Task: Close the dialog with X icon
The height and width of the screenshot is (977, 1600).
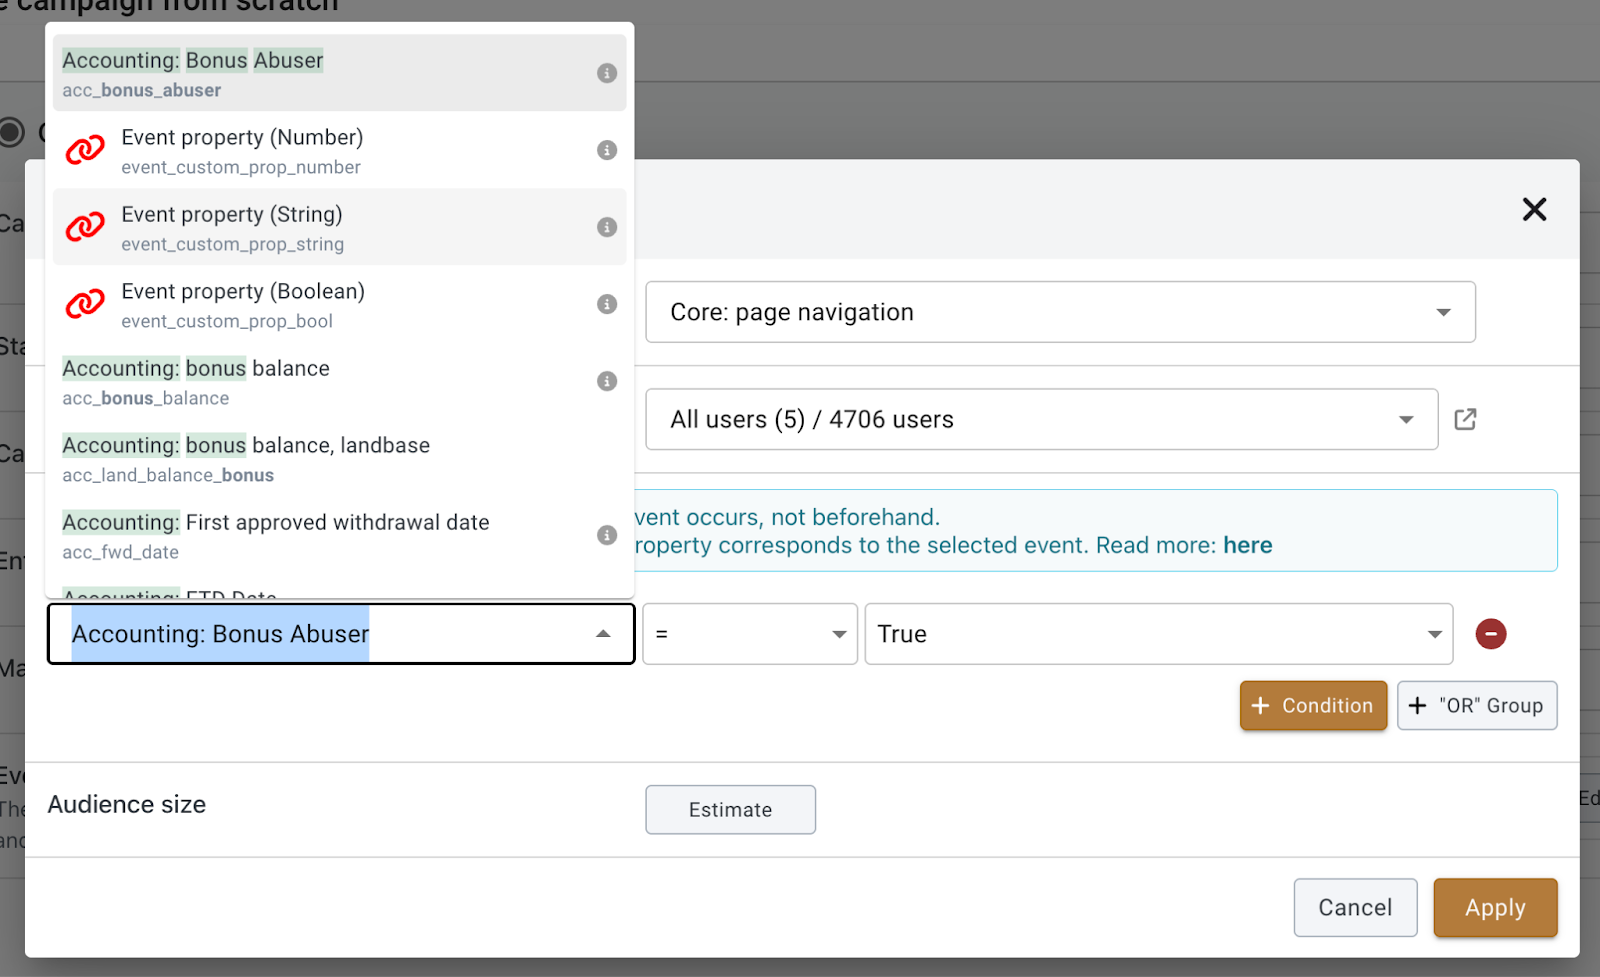Action: tap(1534, 209)
